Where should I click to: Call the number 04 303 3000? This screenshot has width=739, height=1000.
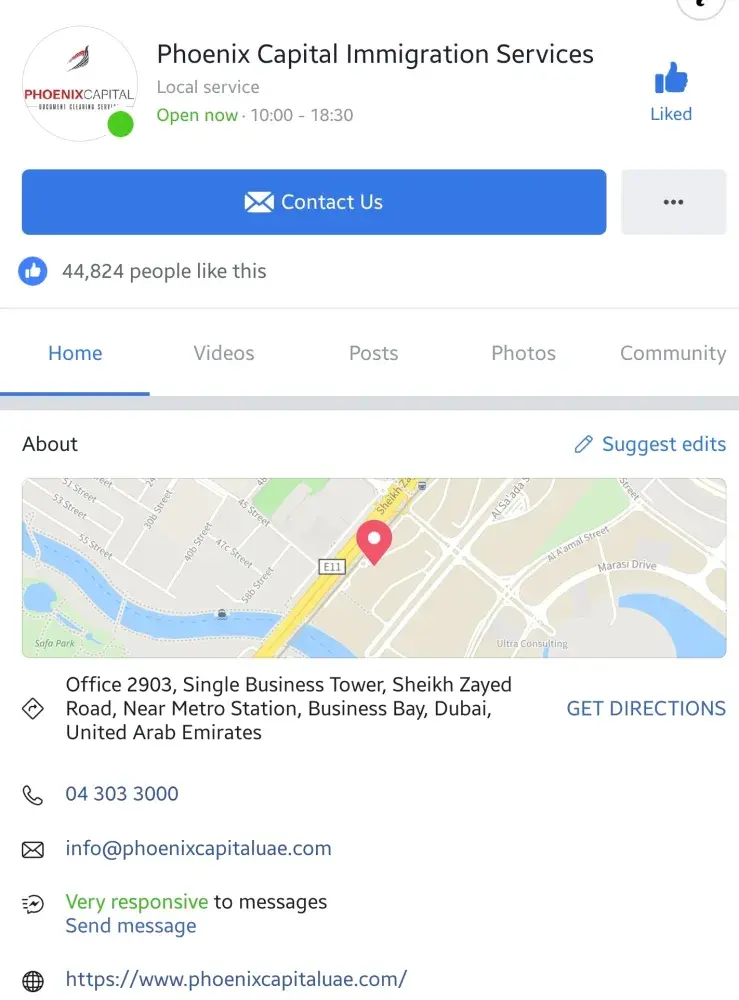click(122, 794)
